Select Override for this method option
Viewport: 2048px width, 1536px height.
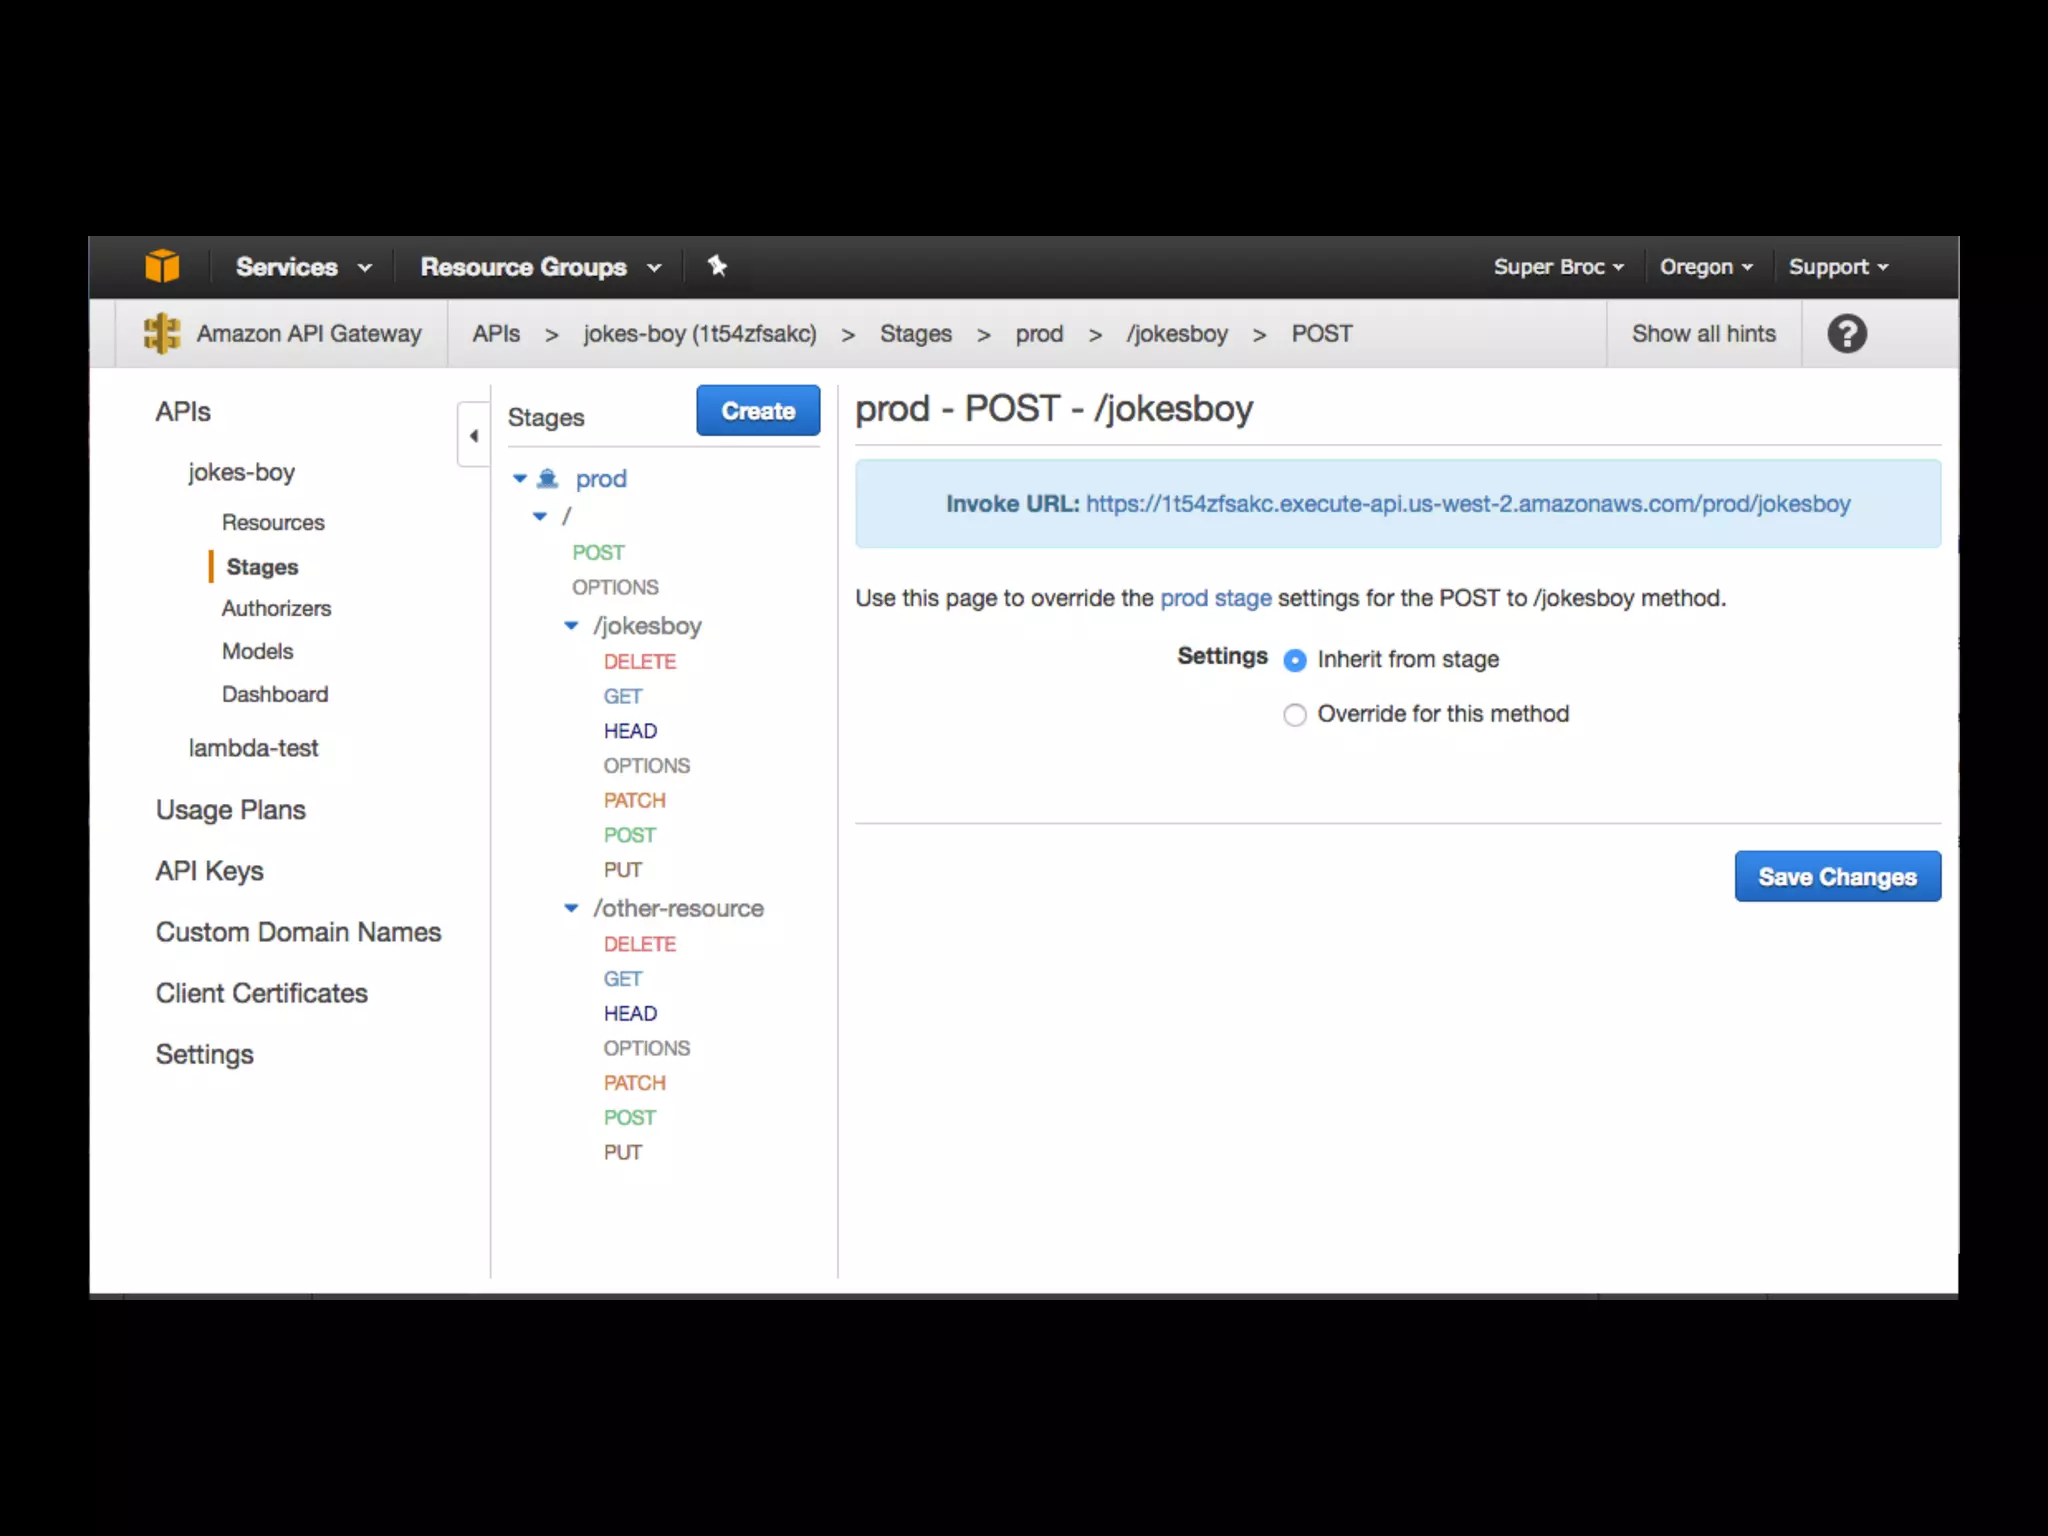tap(1295, 715)
